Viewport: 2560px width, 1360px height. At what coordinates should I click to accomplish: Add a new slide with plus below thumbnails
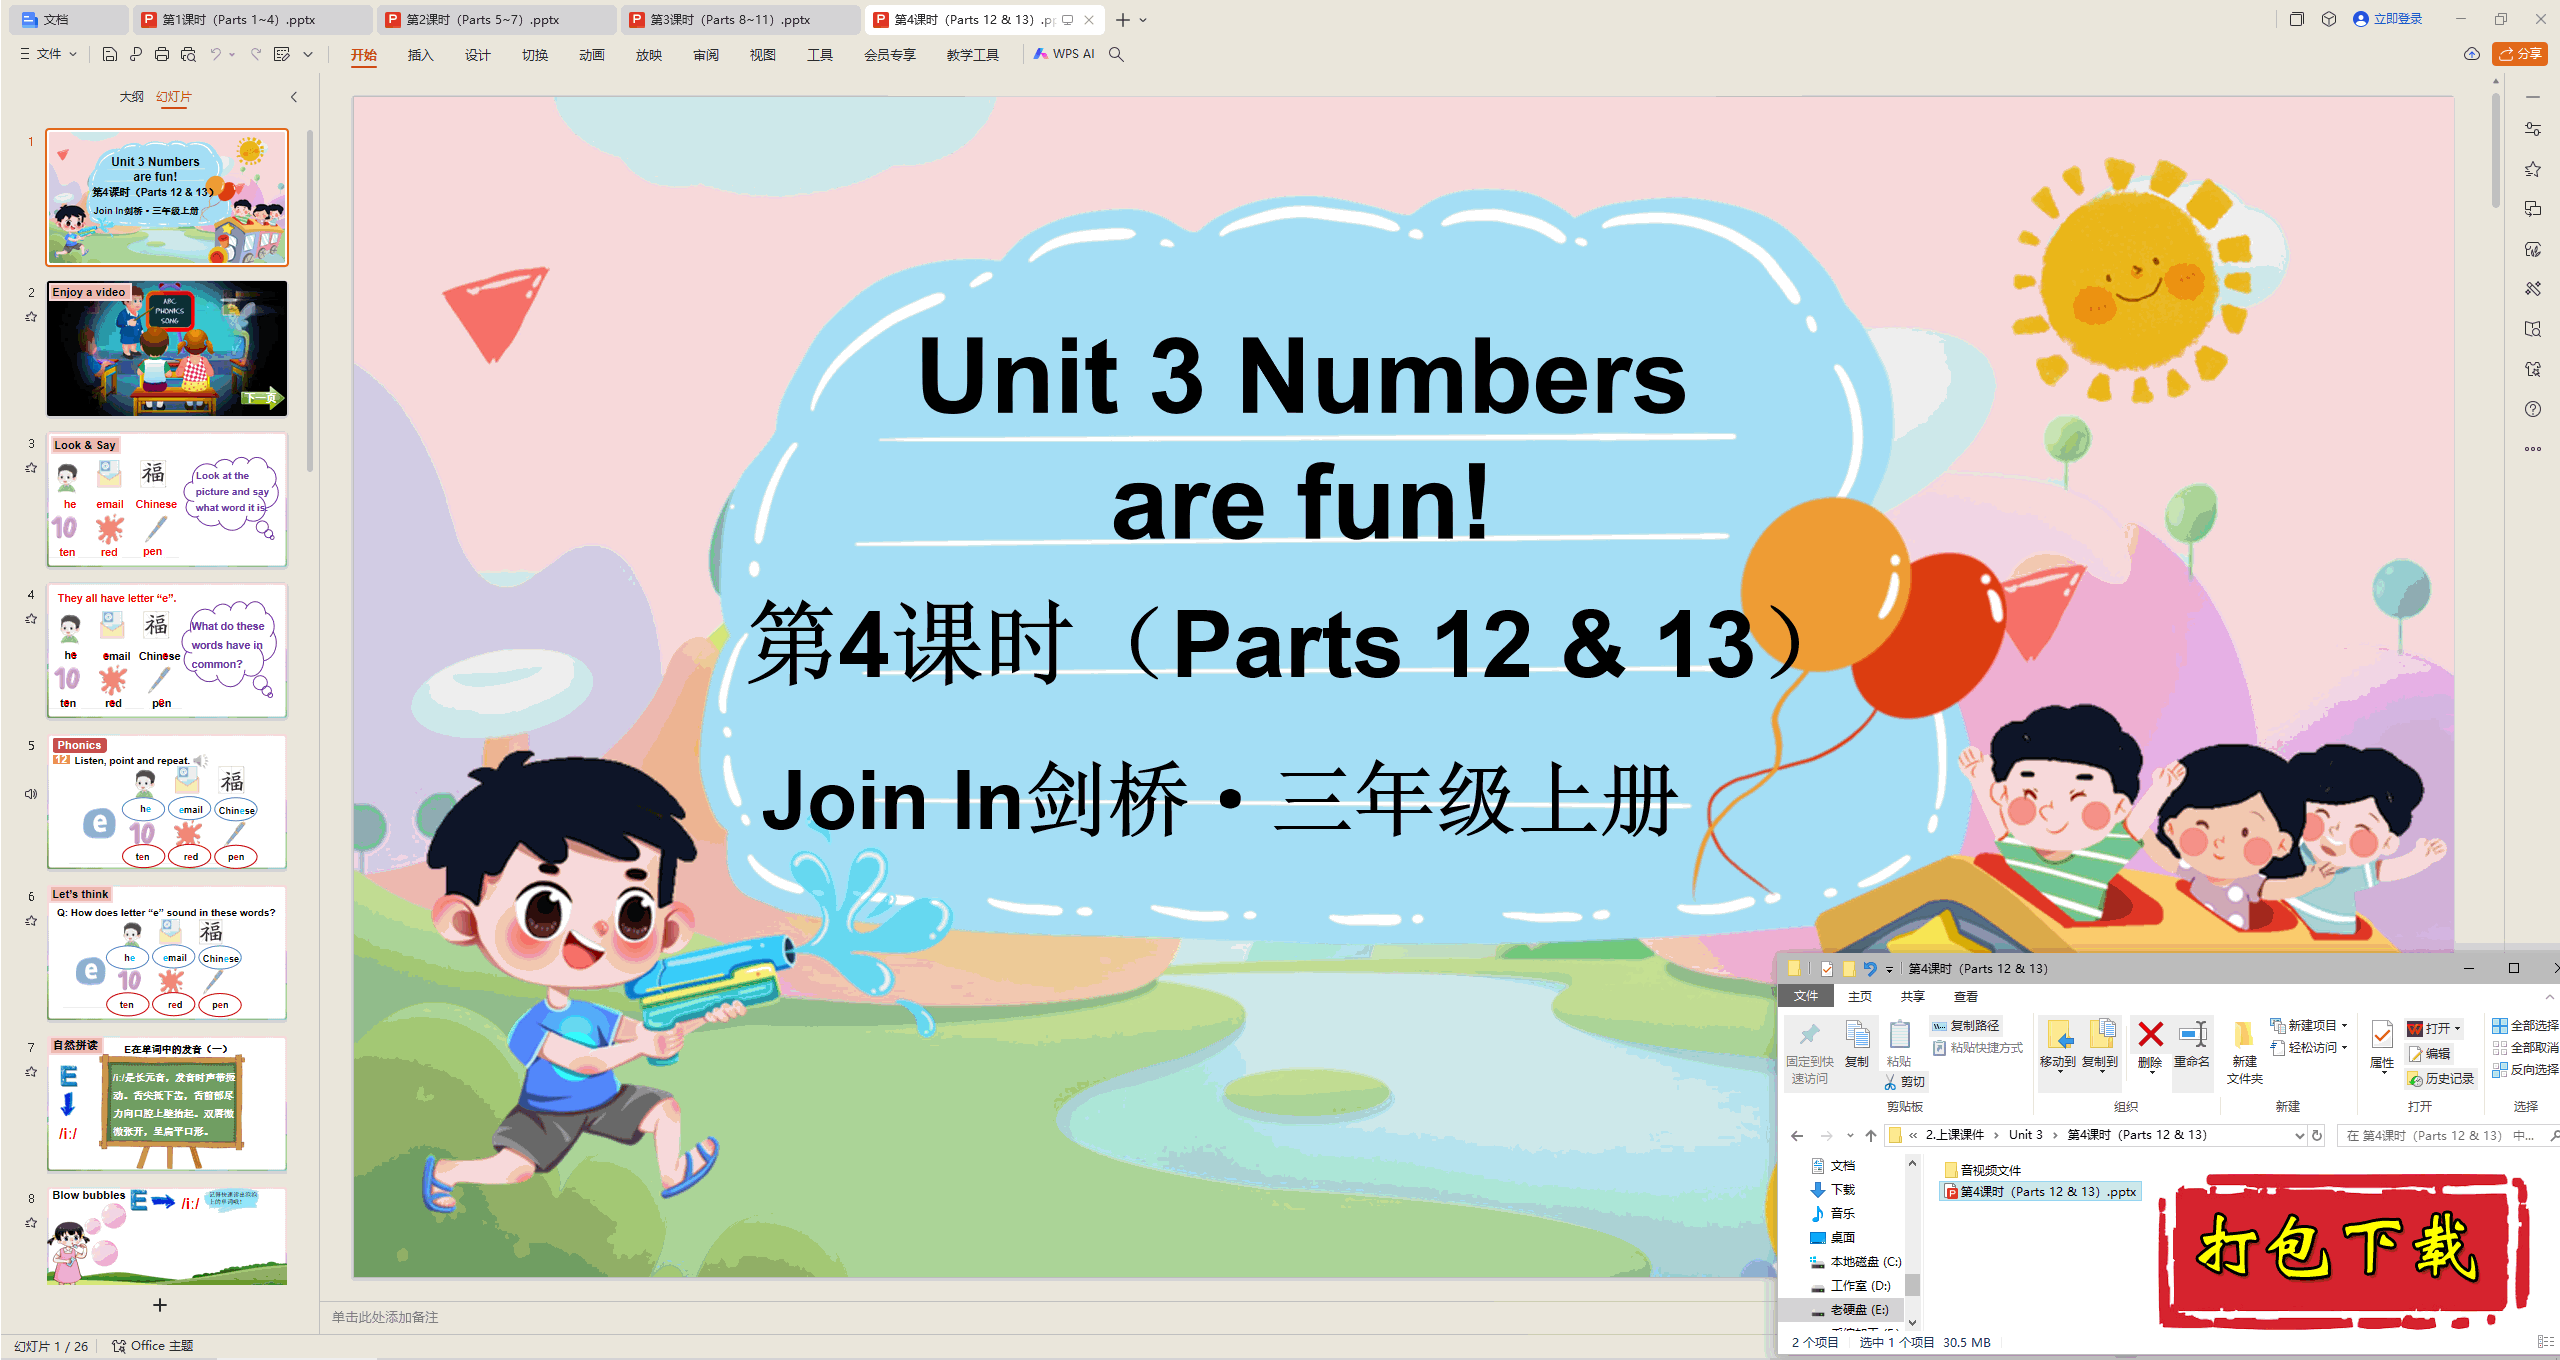(160, 1305)
